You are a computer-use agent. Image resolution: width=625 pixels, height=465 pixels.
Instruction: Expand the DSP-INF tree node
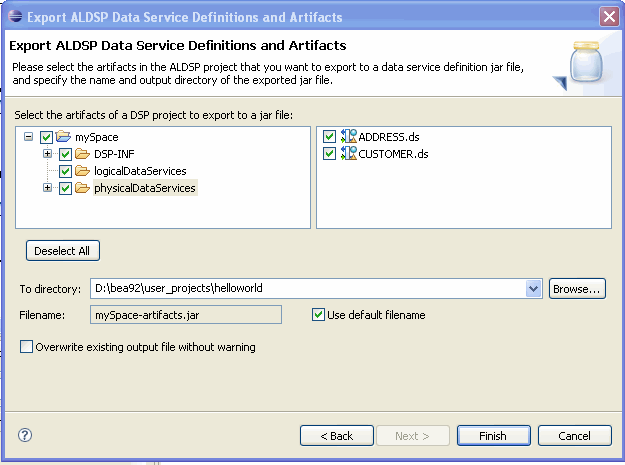47,153
